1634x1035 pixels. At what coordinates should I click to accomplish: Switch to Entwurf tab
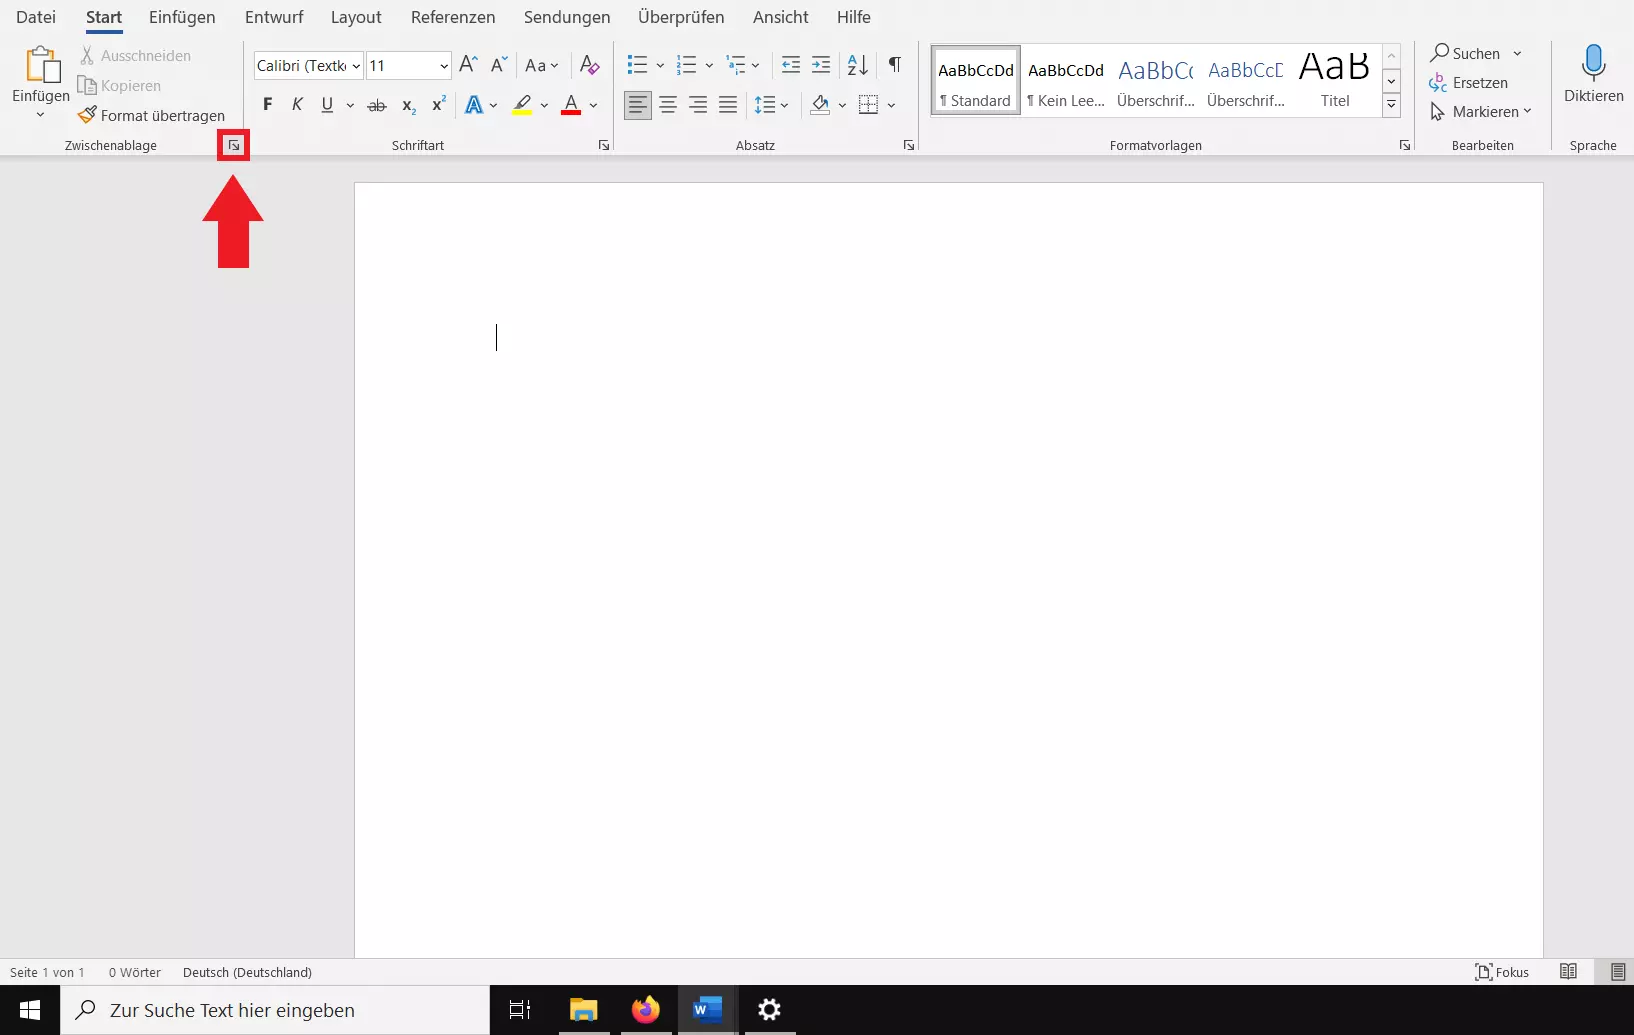tap(274, 17)
